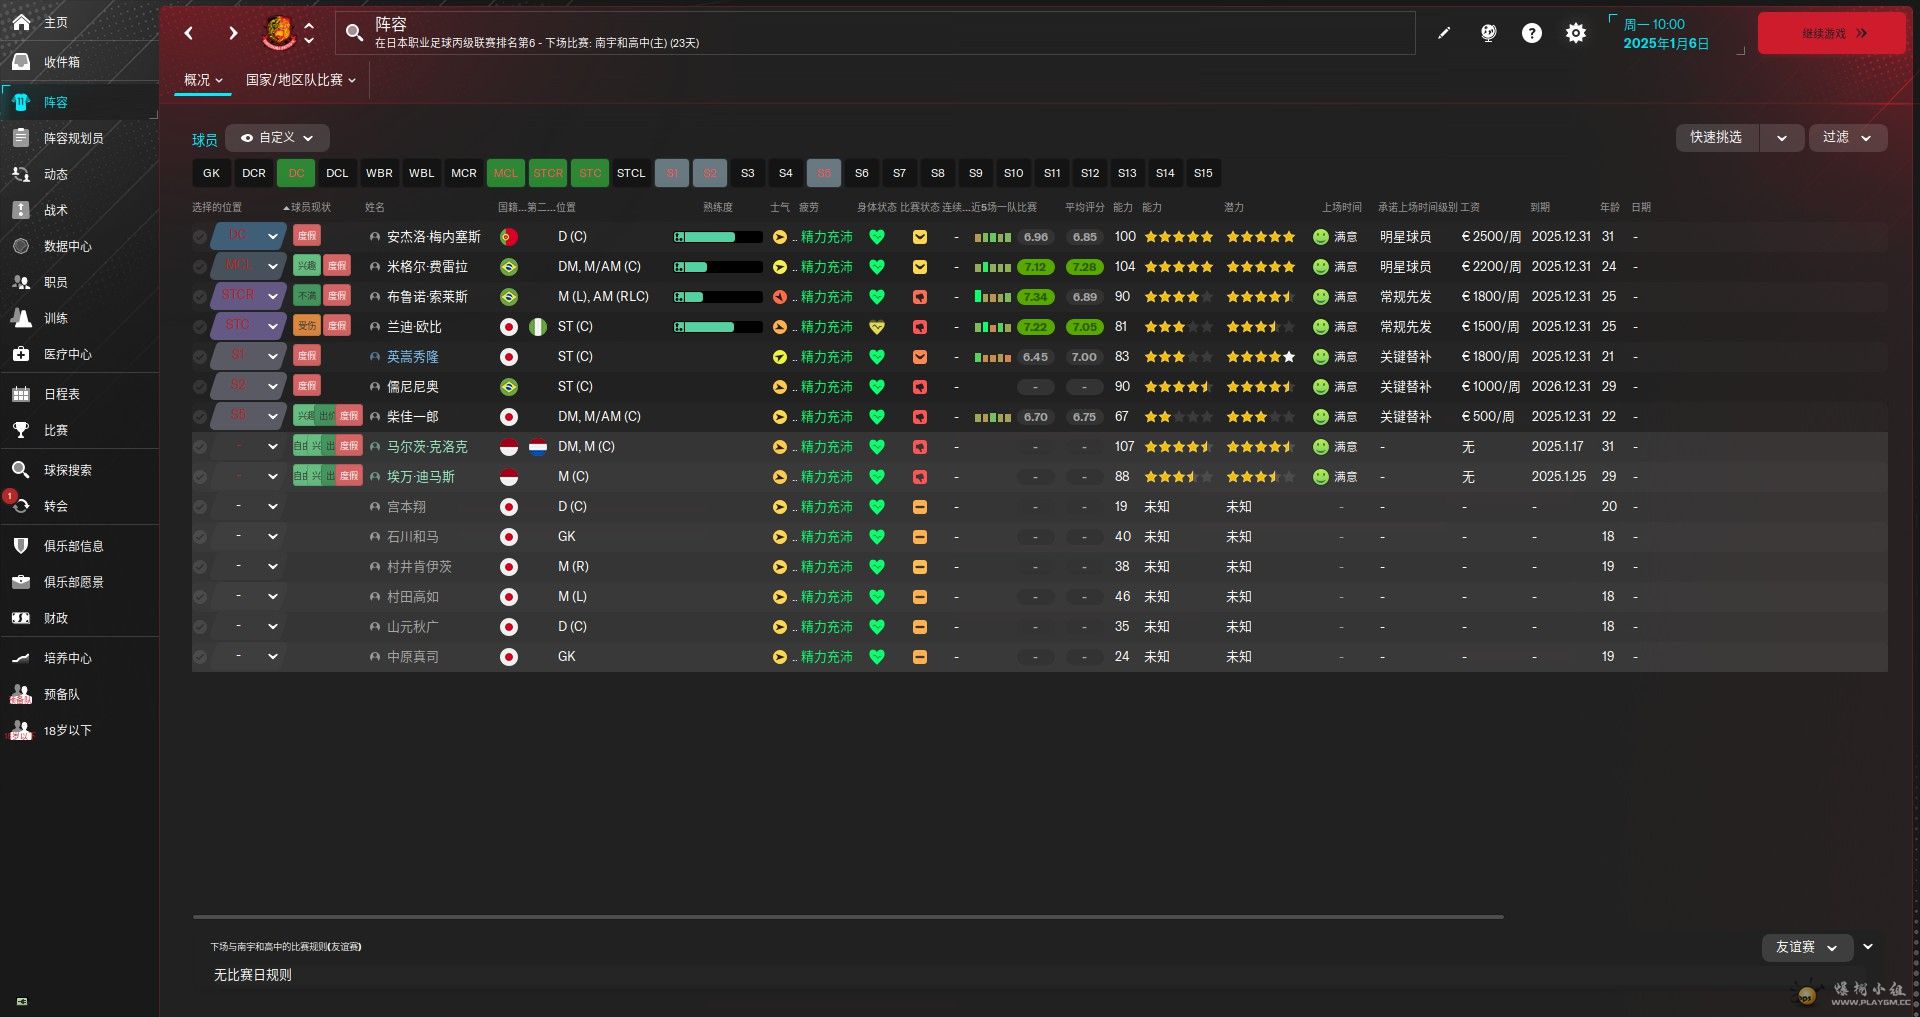1920x1017 pixels.
Task: Select the MCR position tab
Action: tap(464, 173)
